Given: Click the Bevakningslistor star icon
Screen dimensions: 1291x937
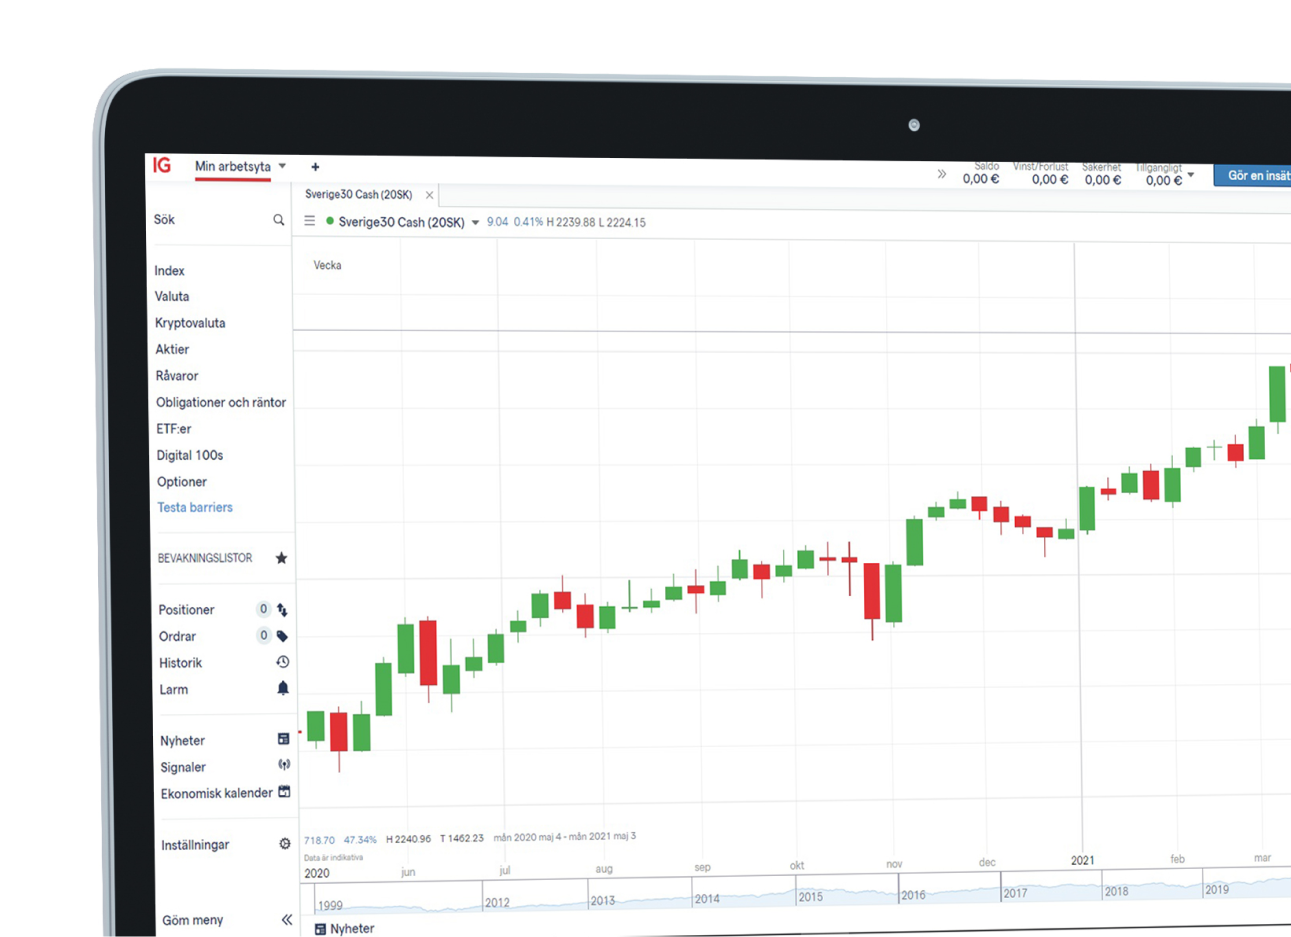Looking at the screenshot, I should click(x=281, y=558).
